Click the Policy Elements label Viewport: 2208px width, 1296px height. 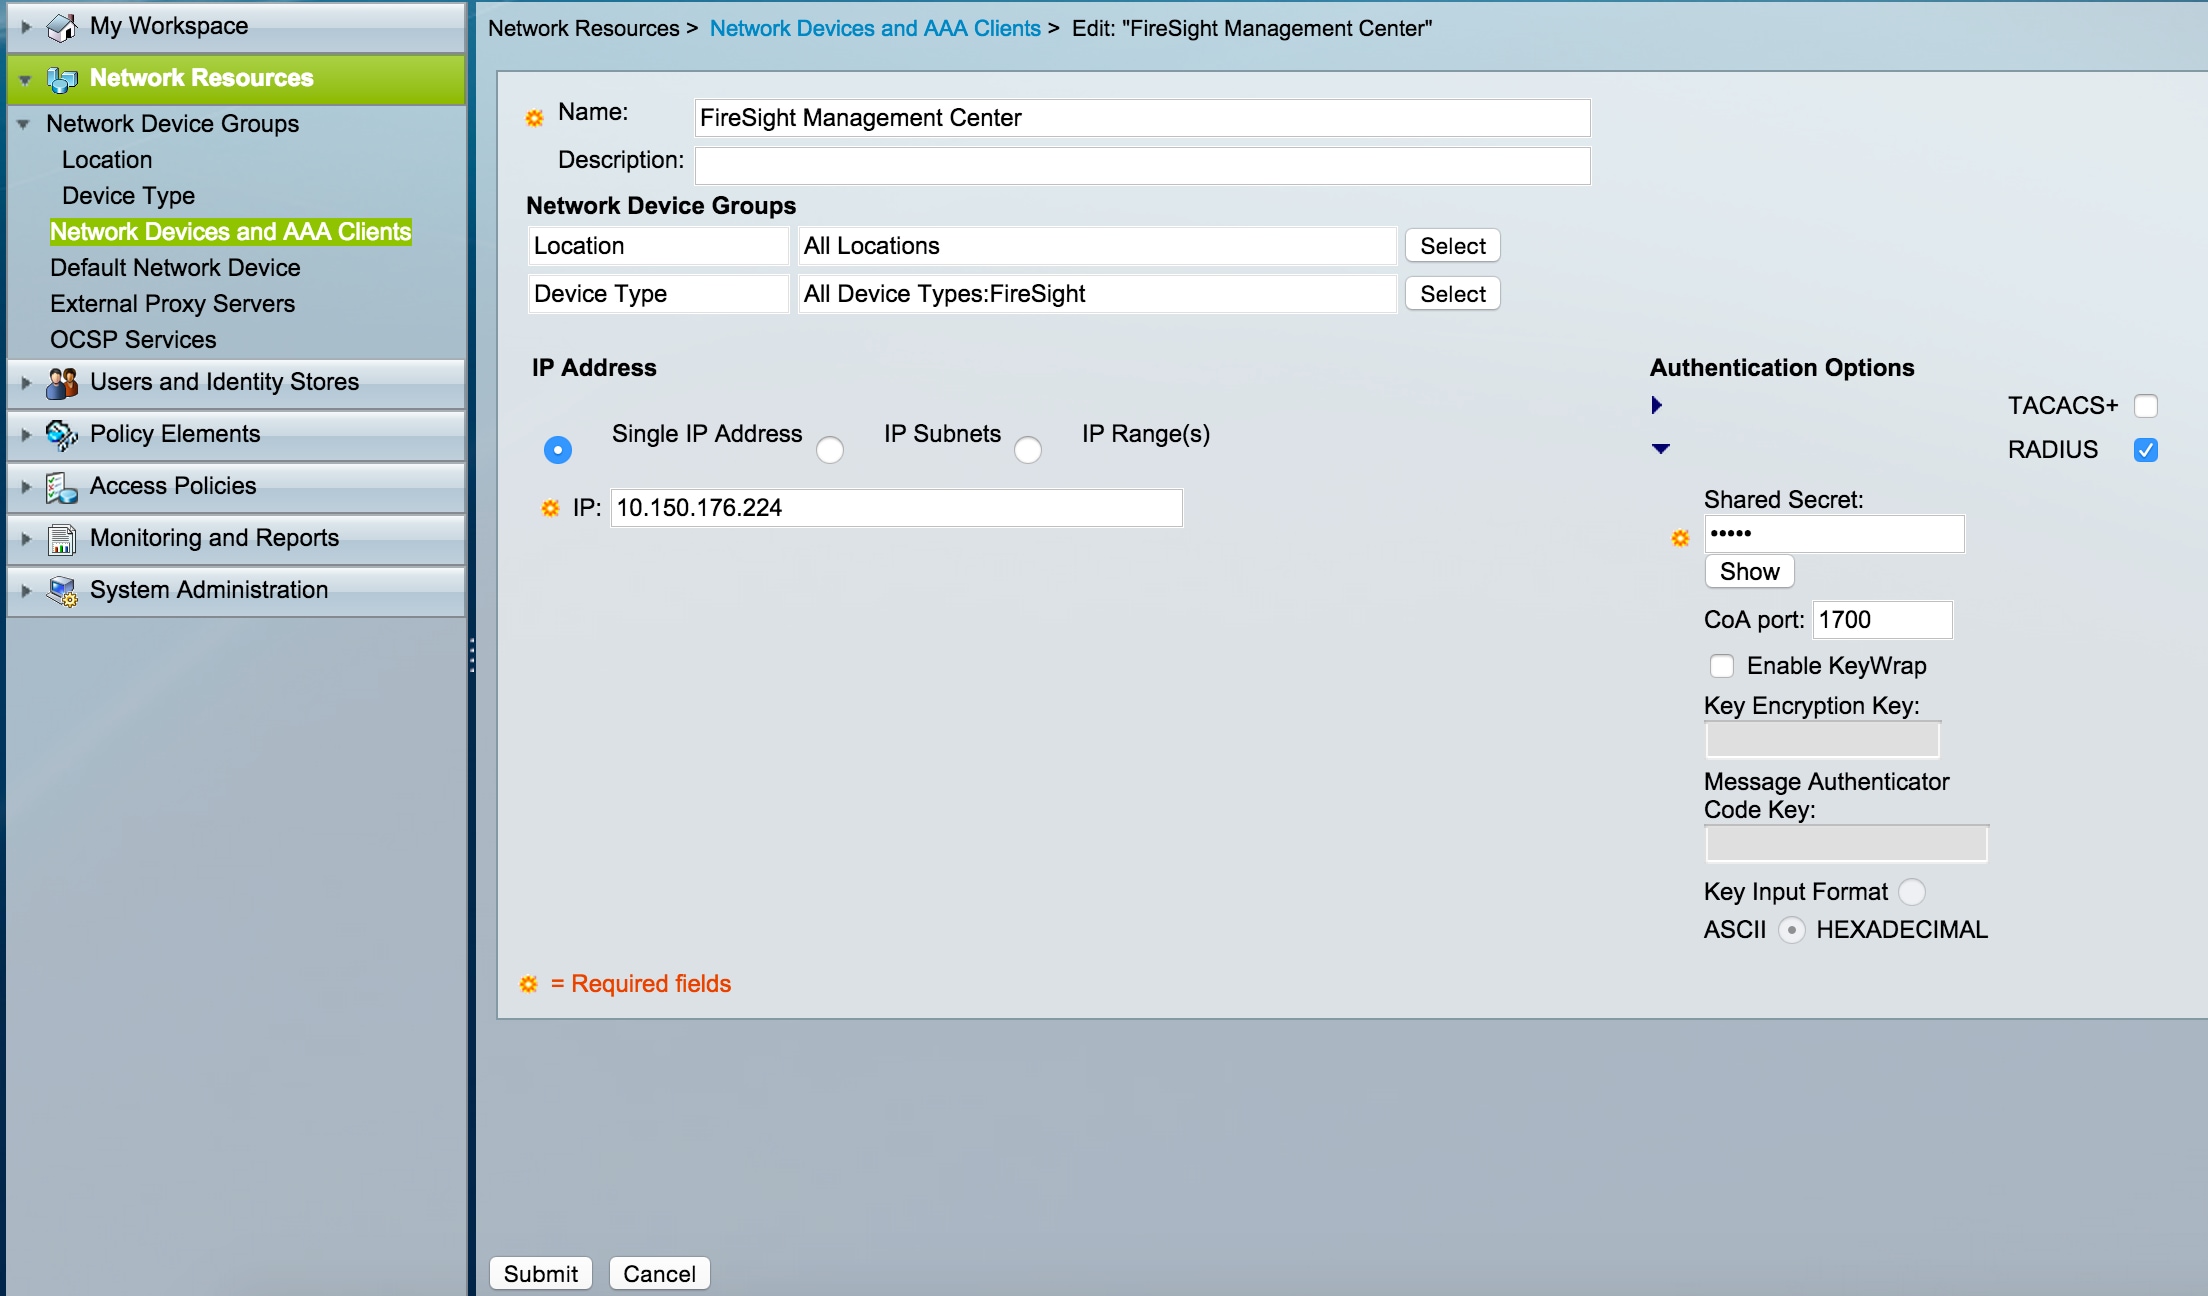point(175,434)
